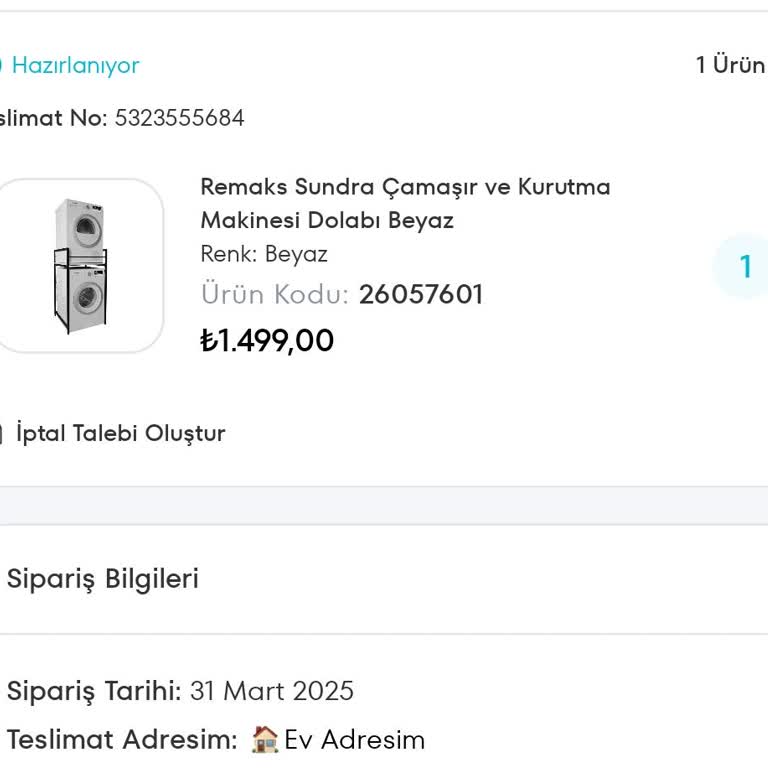Click the Ürün Kodu label

pyautogui.click(x=275, y=295)
